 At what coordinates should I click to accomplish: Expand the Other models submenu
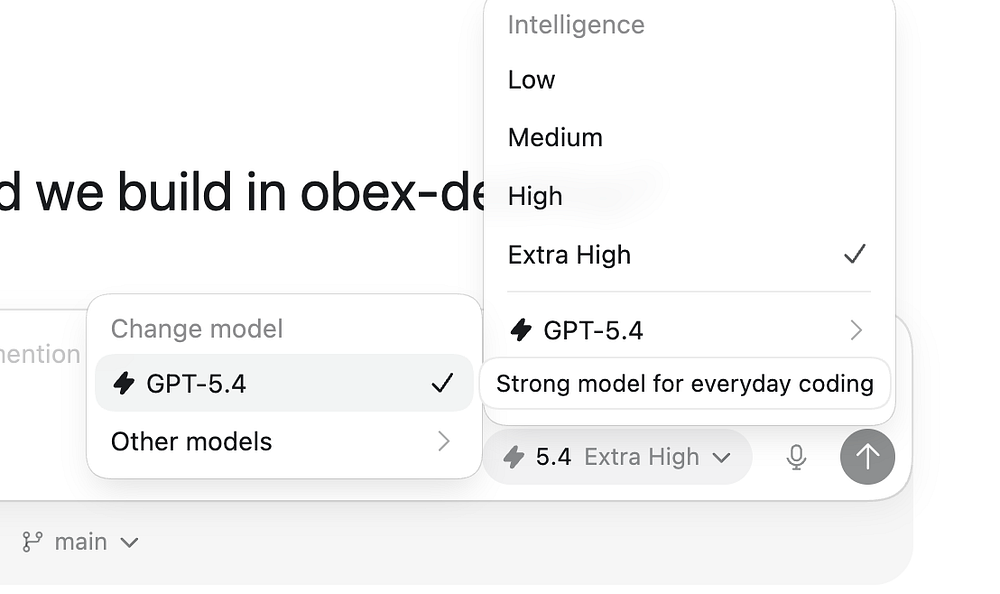click(284, 441)
